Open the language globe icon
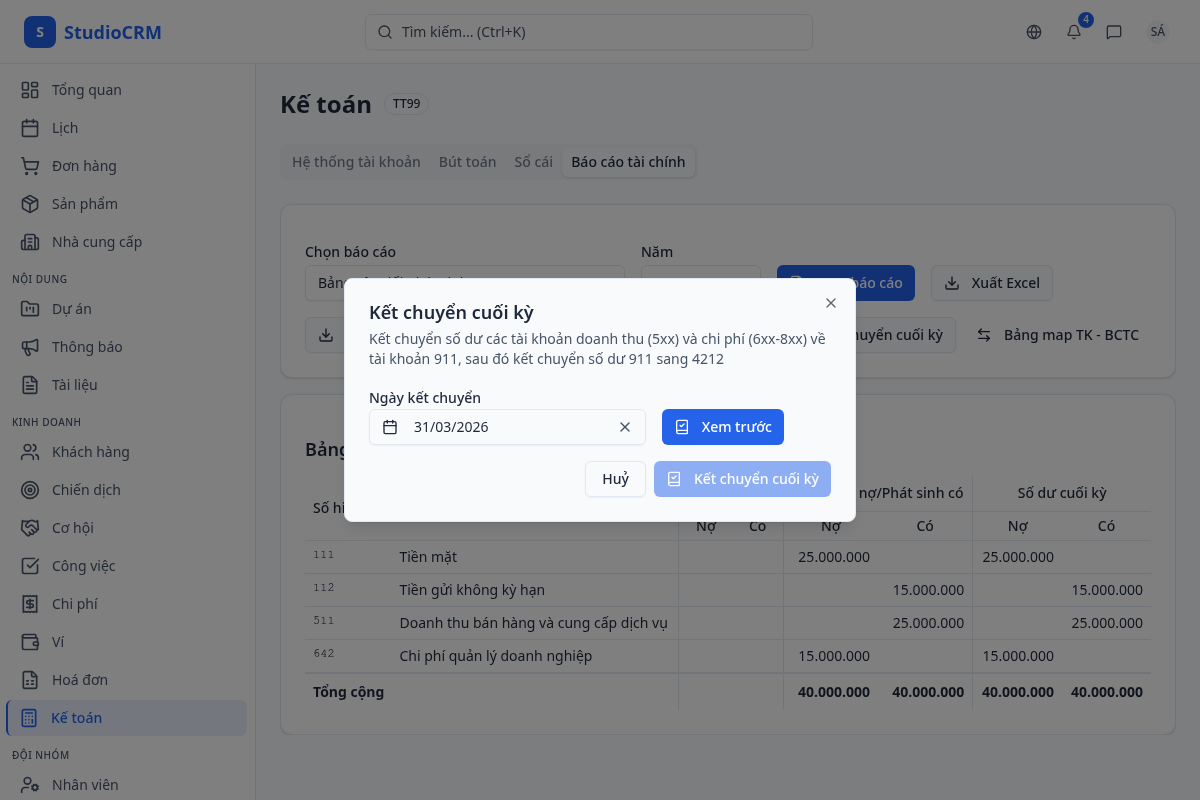 click(x=1034, y=32)
